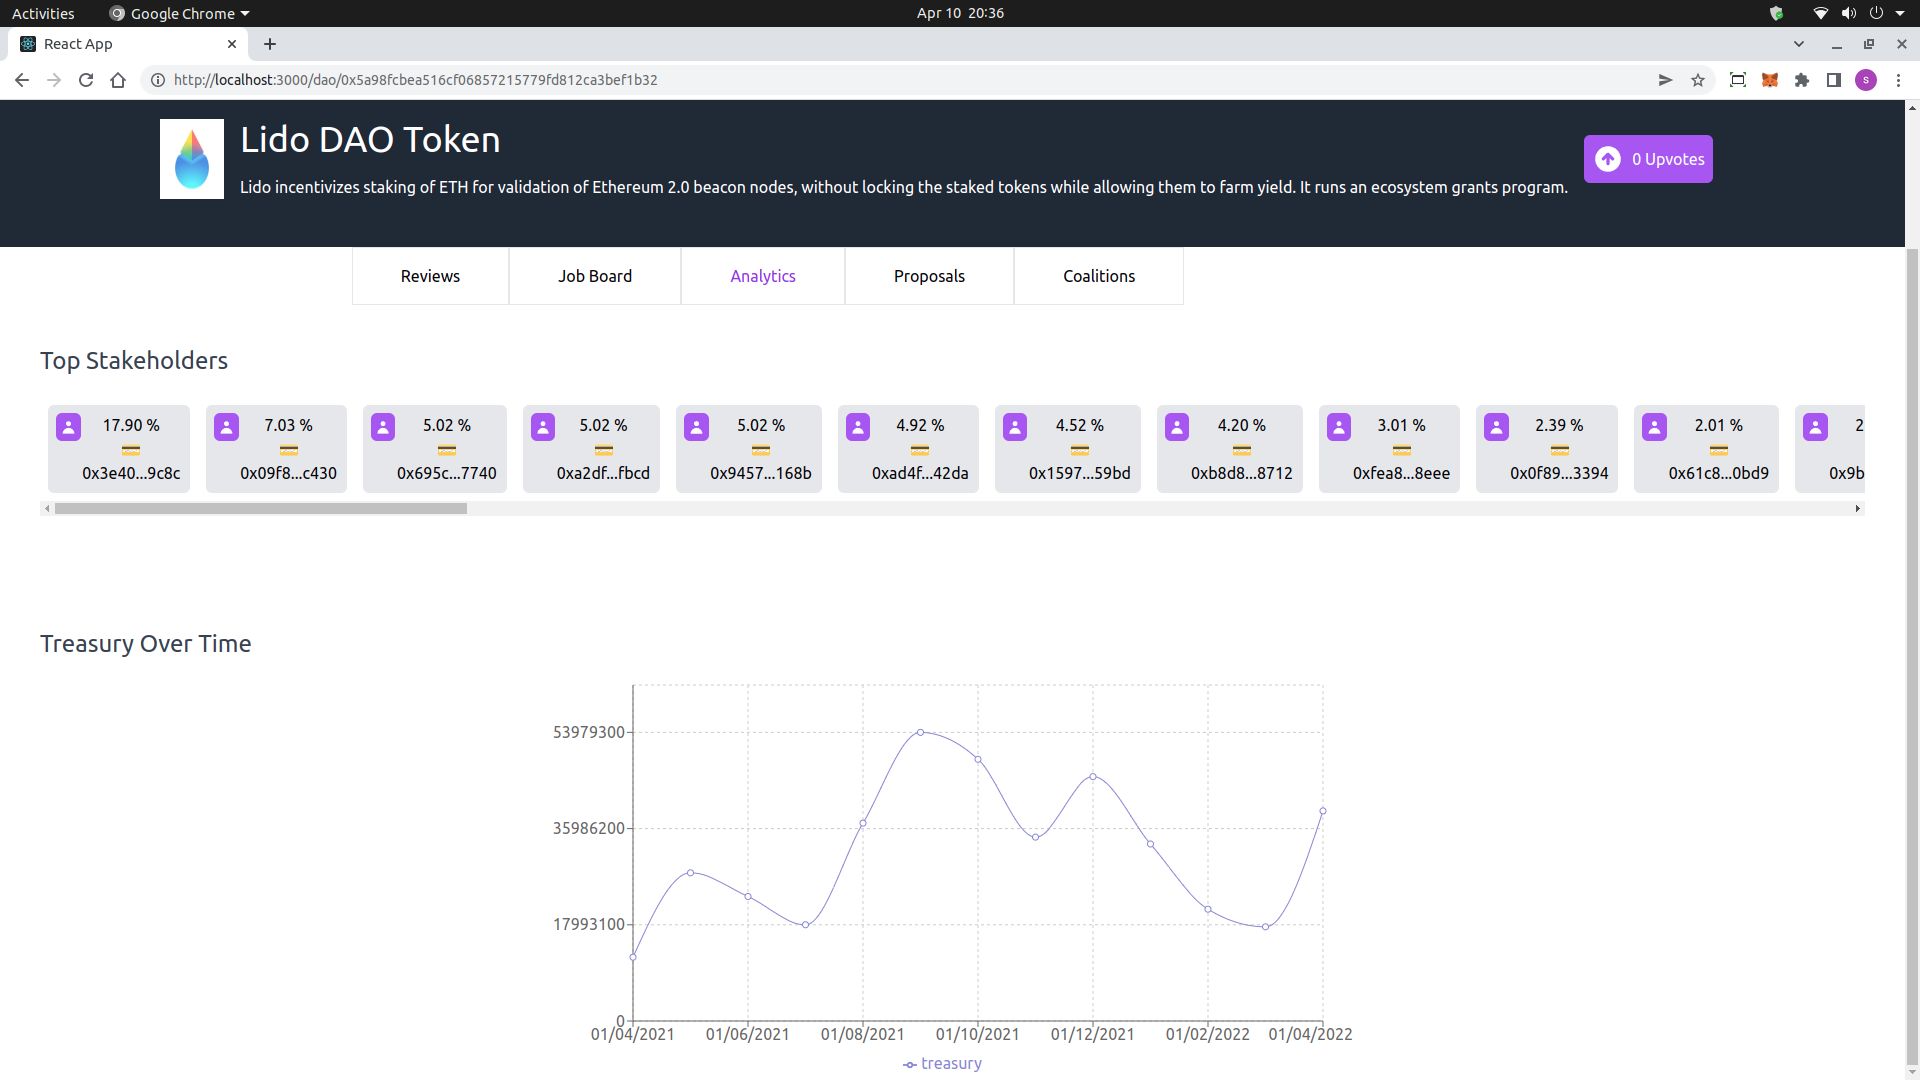Switch to the Job Board tab

coord(595,276)
